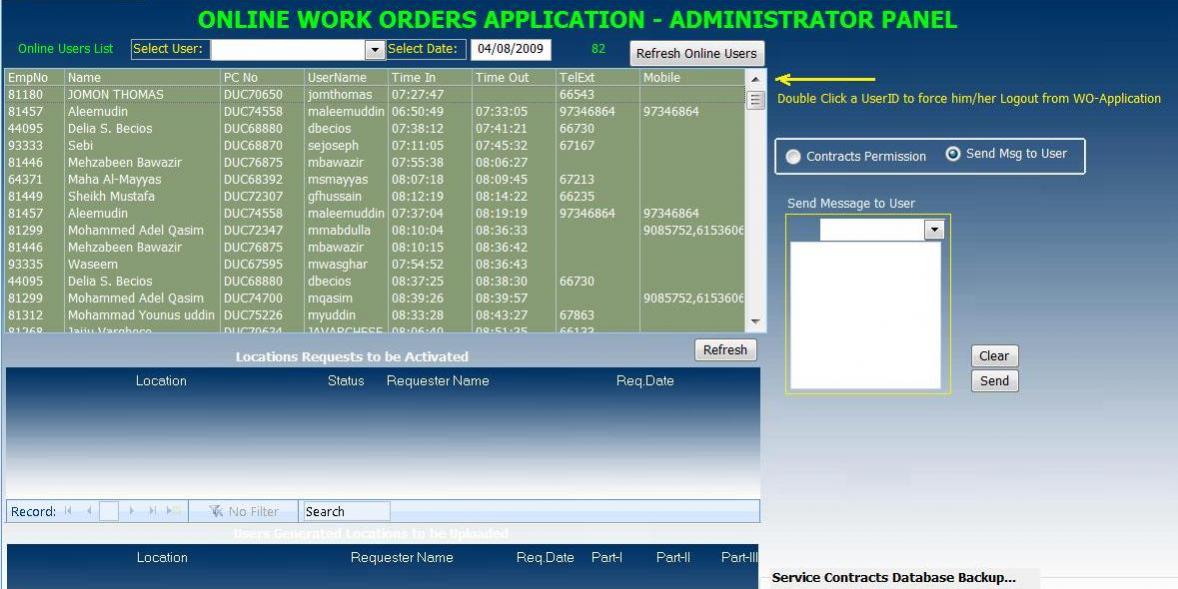This screenshot has width=1178, height=589.
Task: Click scroll-down arrow of users list
Action: [756, 322]
